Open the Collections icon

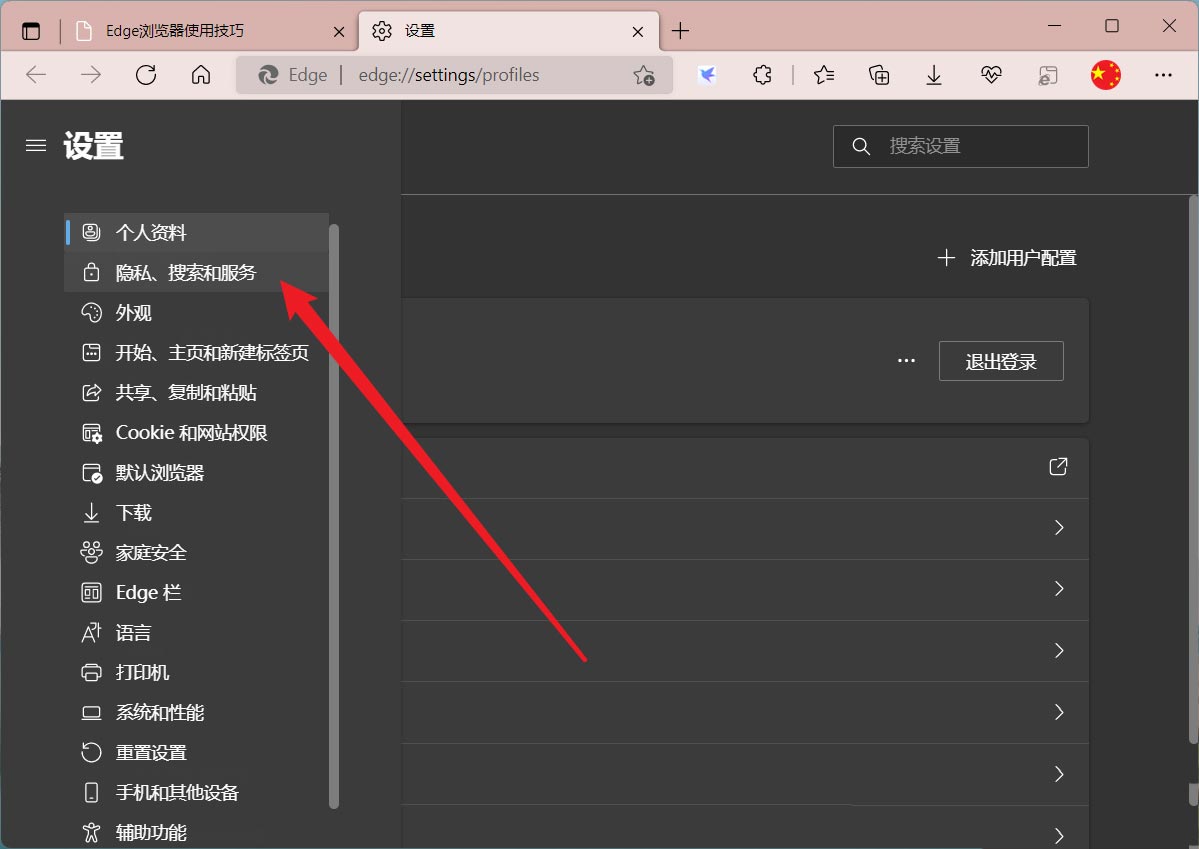[x=878, y=74]
